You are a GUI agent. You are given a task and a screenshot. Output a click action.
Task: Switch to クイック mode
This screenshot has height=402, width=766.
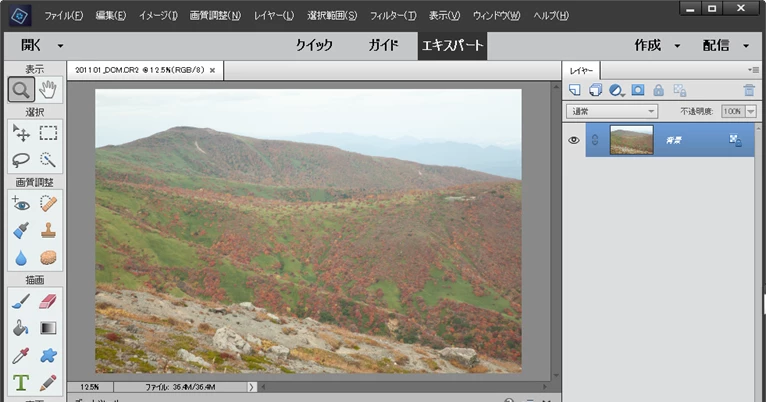tap(314, 45)
